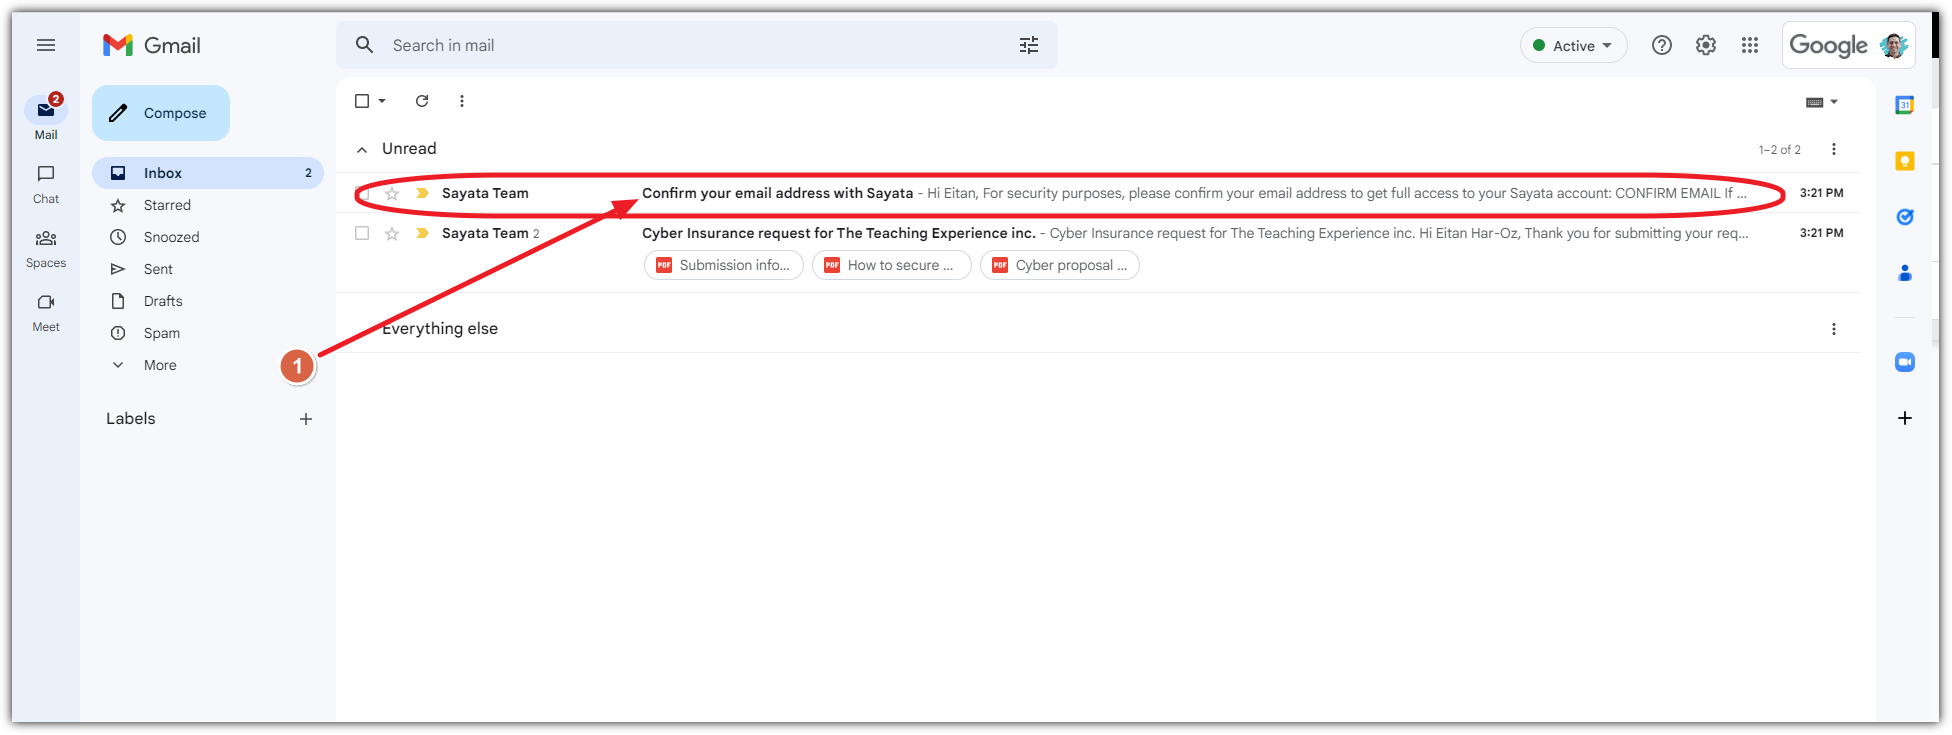Open Unread section options menu
Viewport: 1952px width, 735px height.
click(x=1834, y=149)
